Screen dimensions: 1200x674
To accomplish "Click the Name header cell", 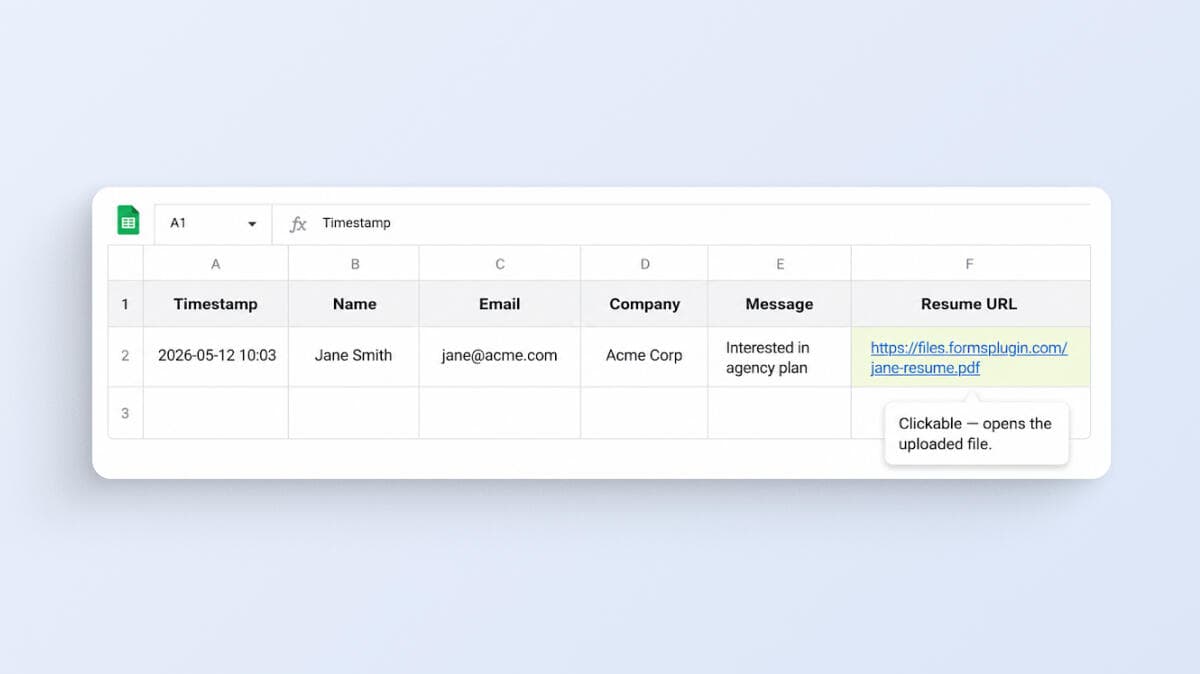I will click(x=354, y=304).
